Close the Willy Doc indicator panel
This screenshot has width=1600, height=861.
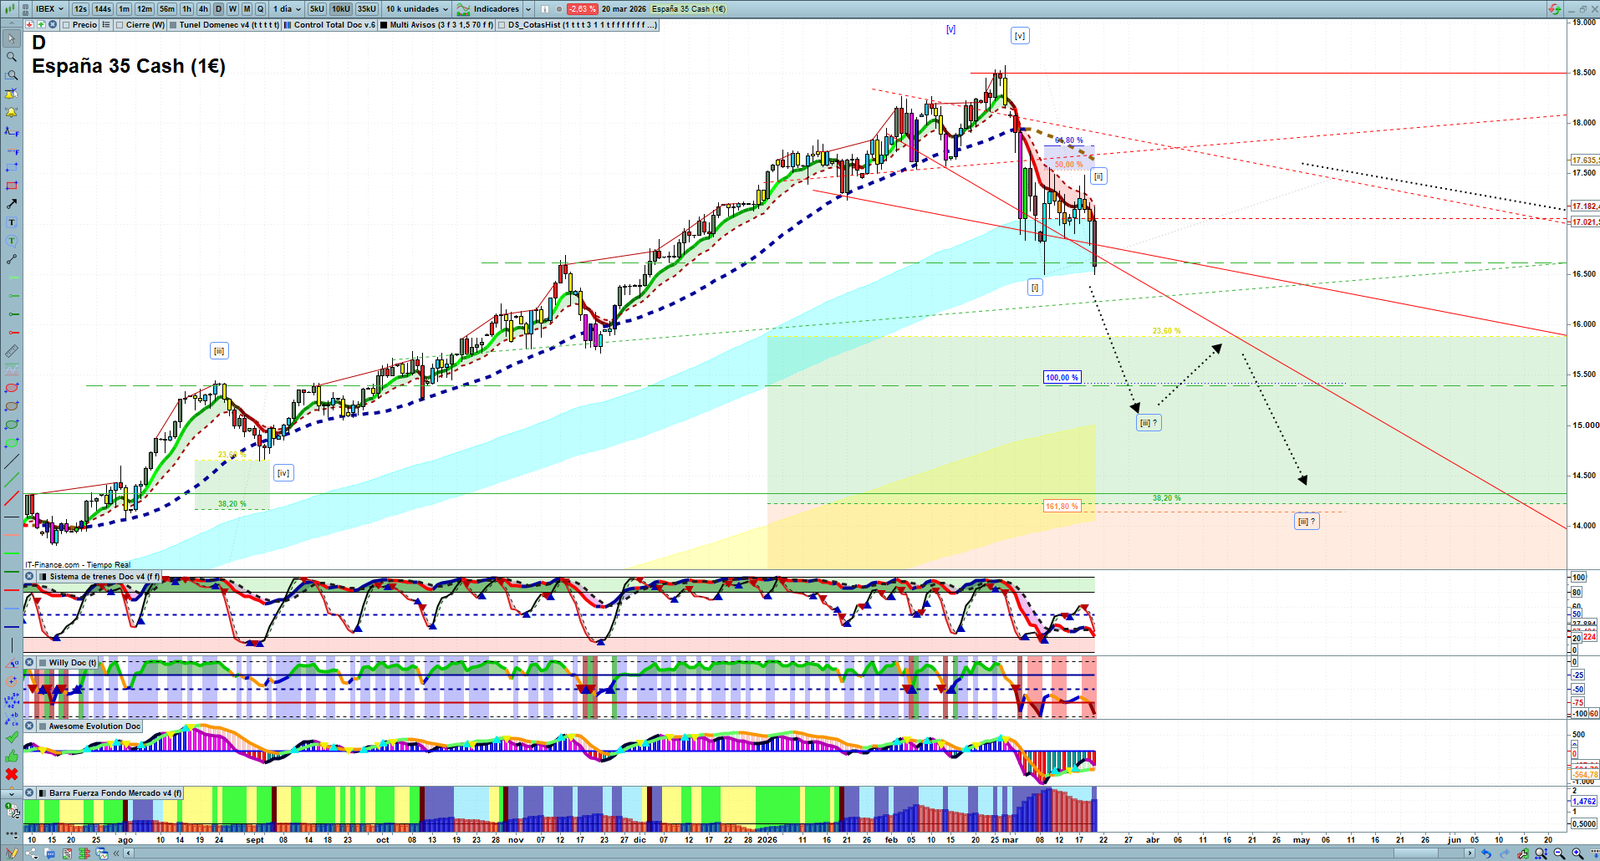click(x=30, y=663)
